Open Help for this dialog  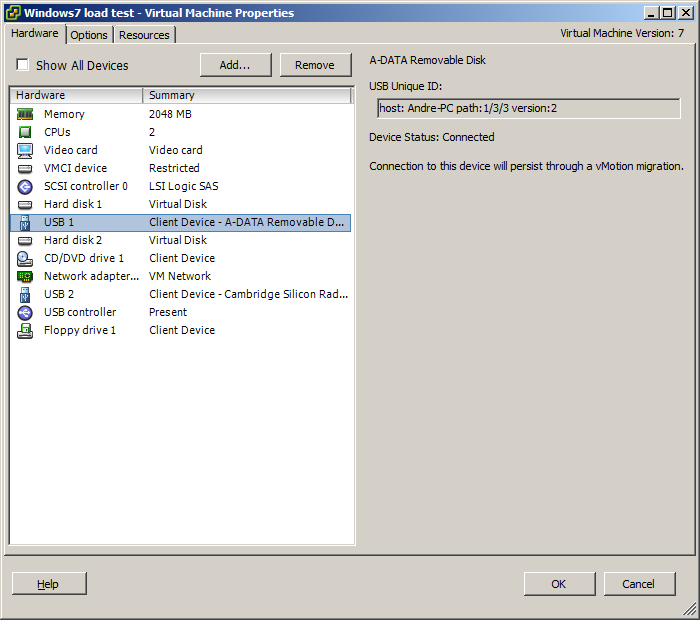coord(49,584)
